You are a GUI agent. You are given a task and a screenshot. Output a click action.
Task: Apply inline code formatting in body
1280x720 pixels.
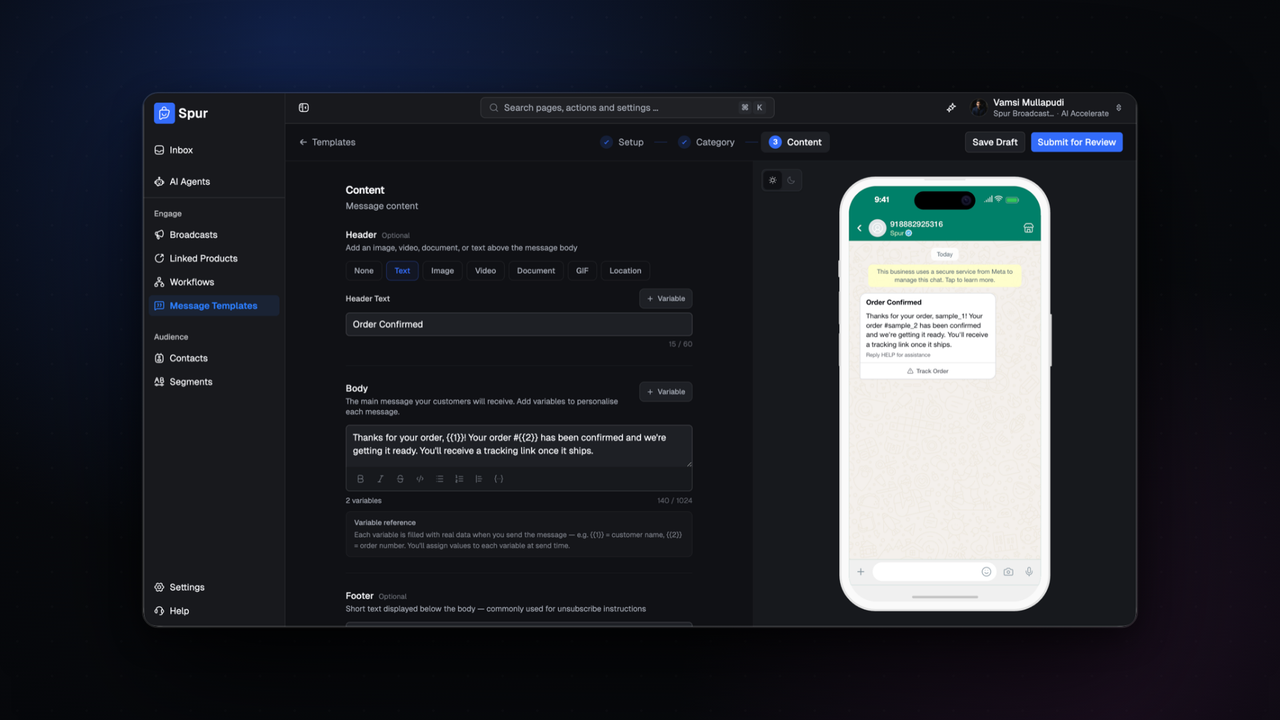[x=420, y=479]
